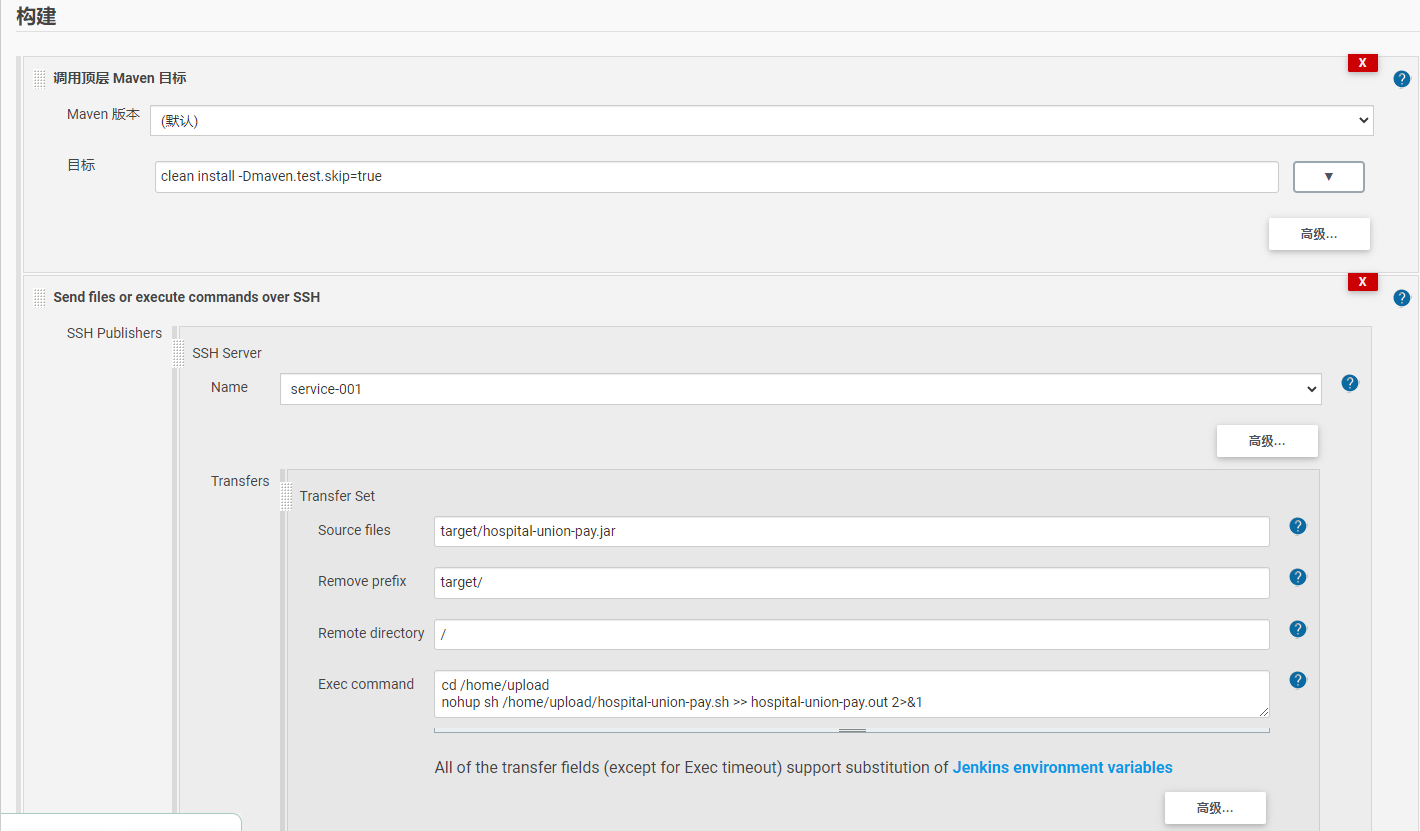Open the Maven version dropdown
The image size is (1420, 831).
pos(761,120)
